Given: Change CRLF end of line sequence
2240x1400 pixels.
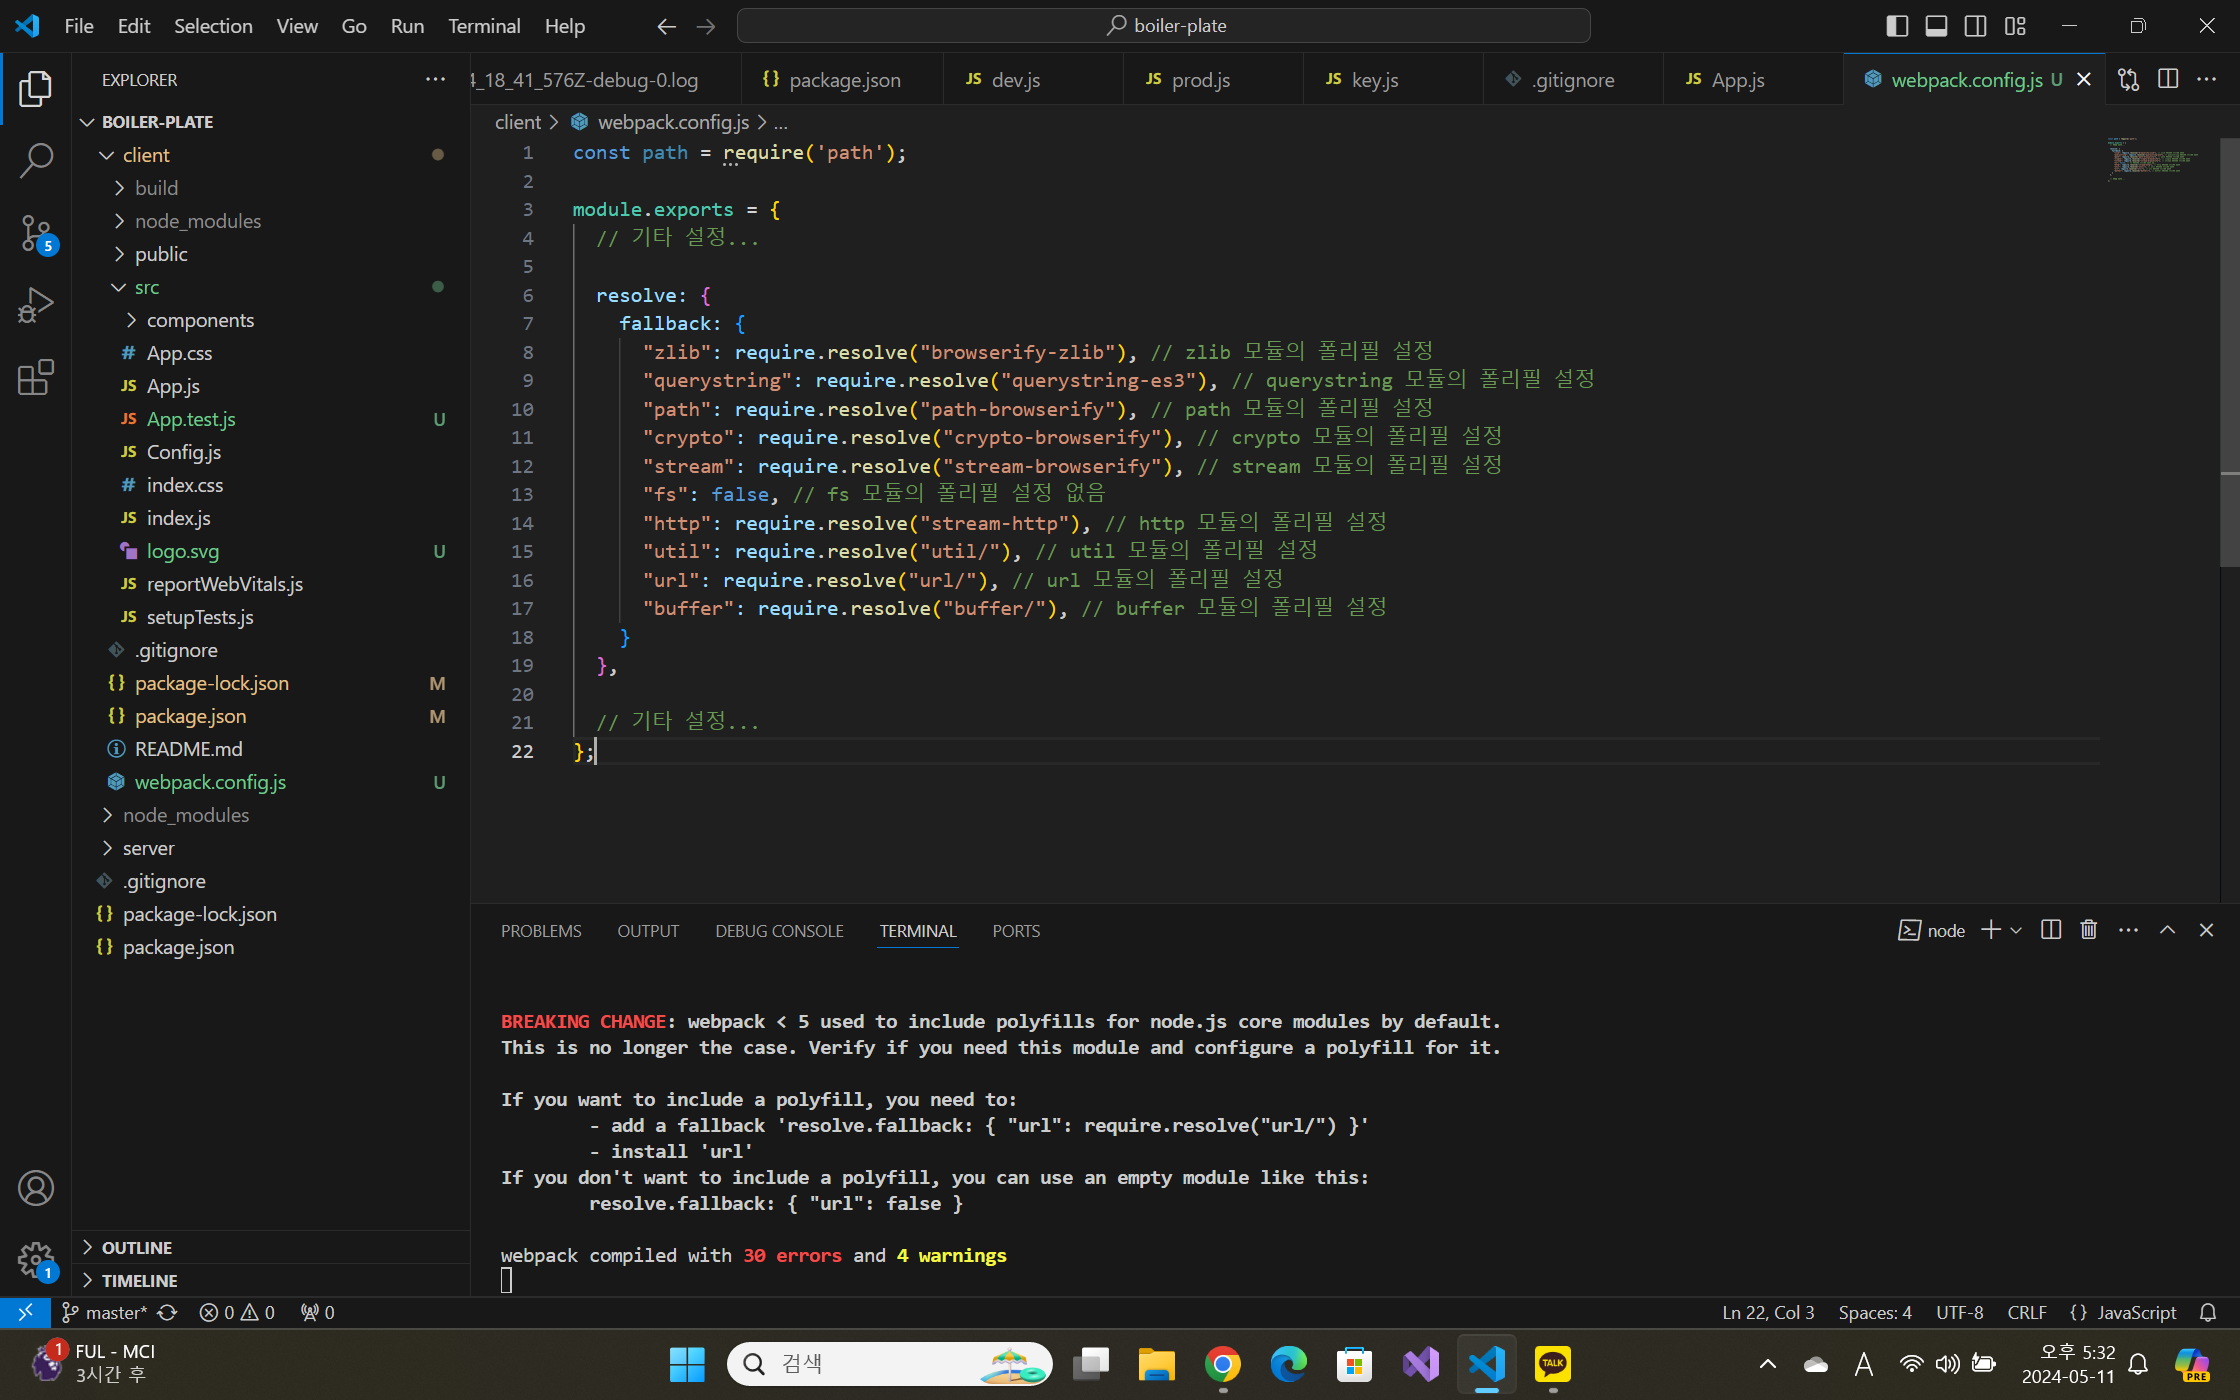Looking at the screenshot, I should point(2027,1312).
